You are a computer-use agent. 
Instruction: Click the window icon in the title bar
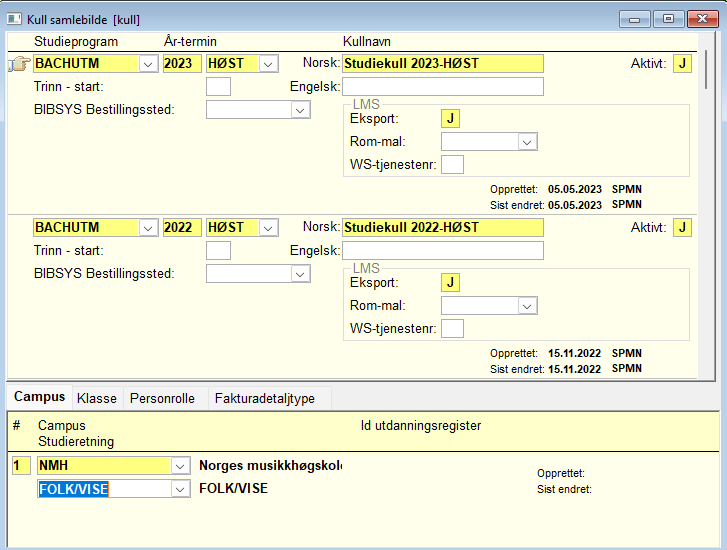(x=14, y=19)
